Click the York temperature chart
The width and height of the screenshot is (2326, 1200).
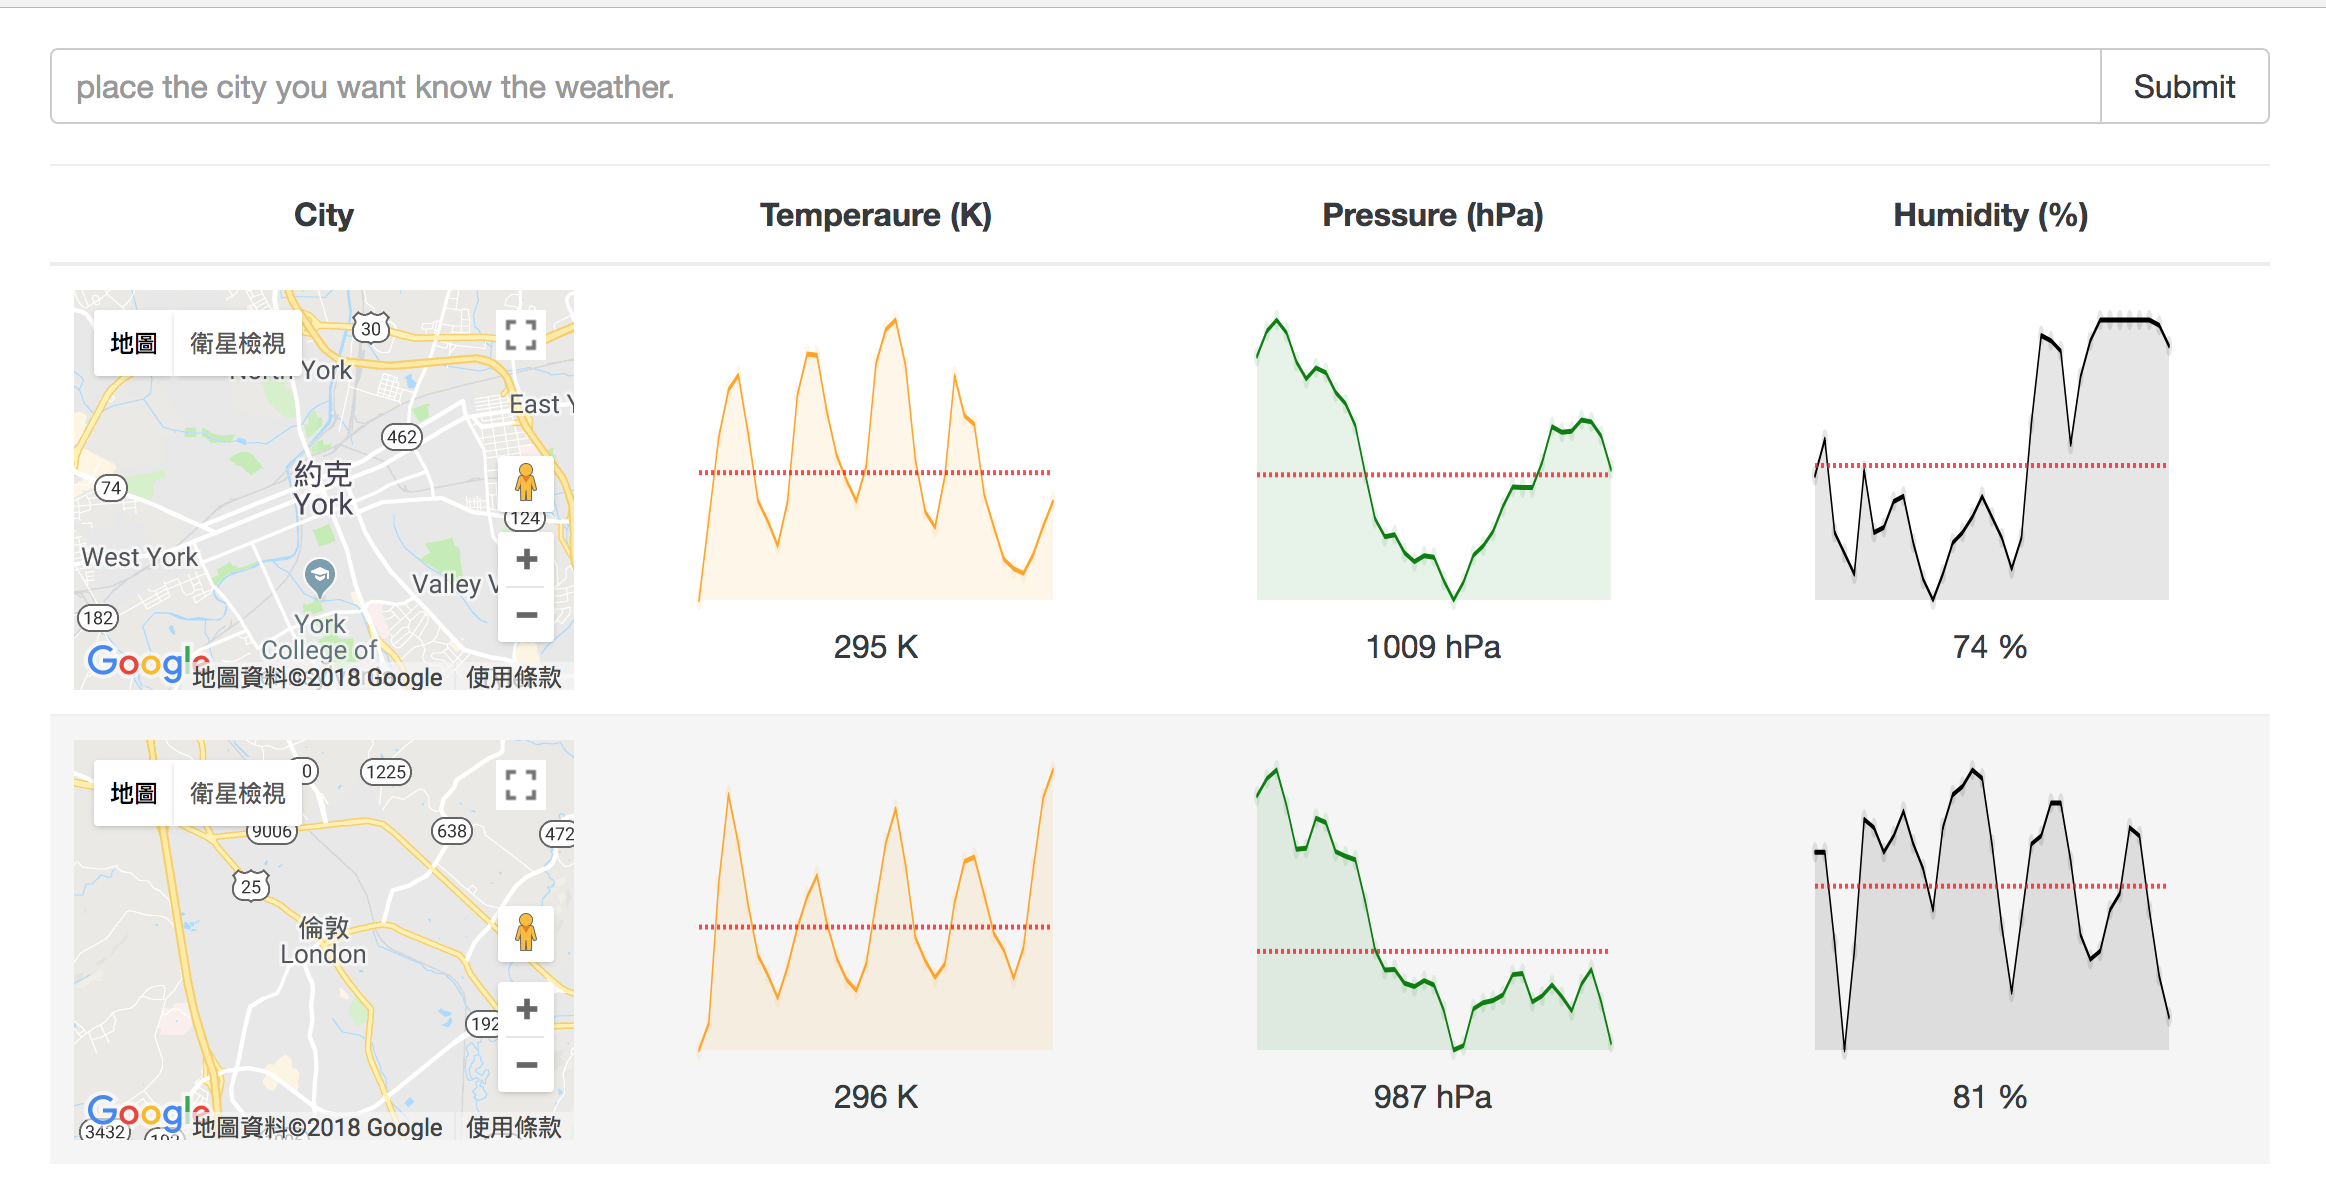[876, 460]
